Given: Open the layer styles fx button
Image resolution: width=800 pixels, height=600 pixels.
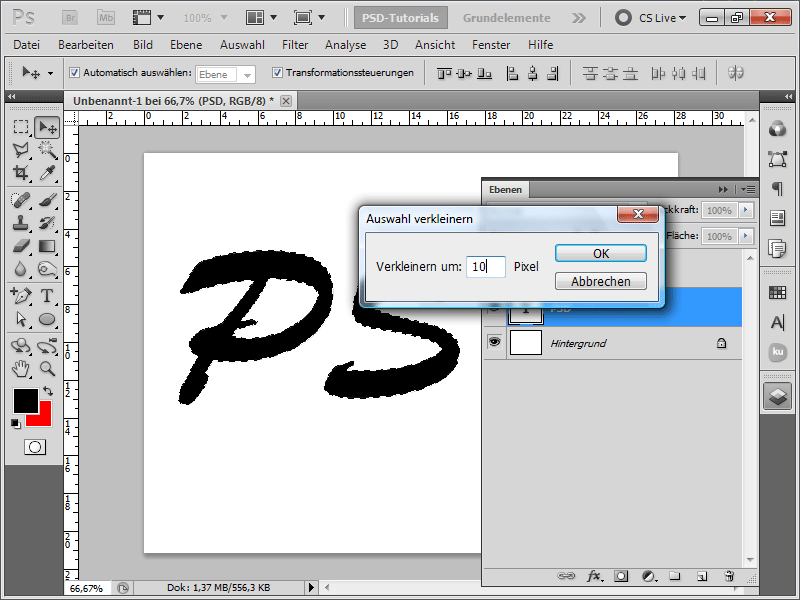Looking at the screenshot, I should [x=594, y=576].
